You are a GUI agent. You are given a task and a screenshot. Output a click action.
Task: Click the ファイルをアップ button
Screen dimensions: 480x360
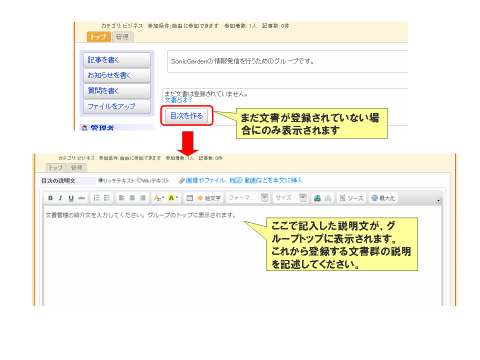(117, 106)
